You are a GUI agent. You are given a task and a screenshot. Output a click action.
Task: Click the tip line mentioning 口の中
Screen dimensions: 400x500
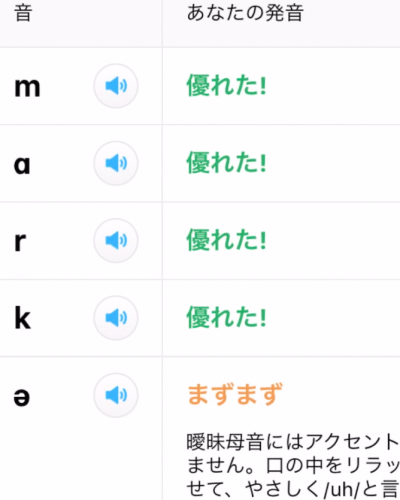point(293,465)
